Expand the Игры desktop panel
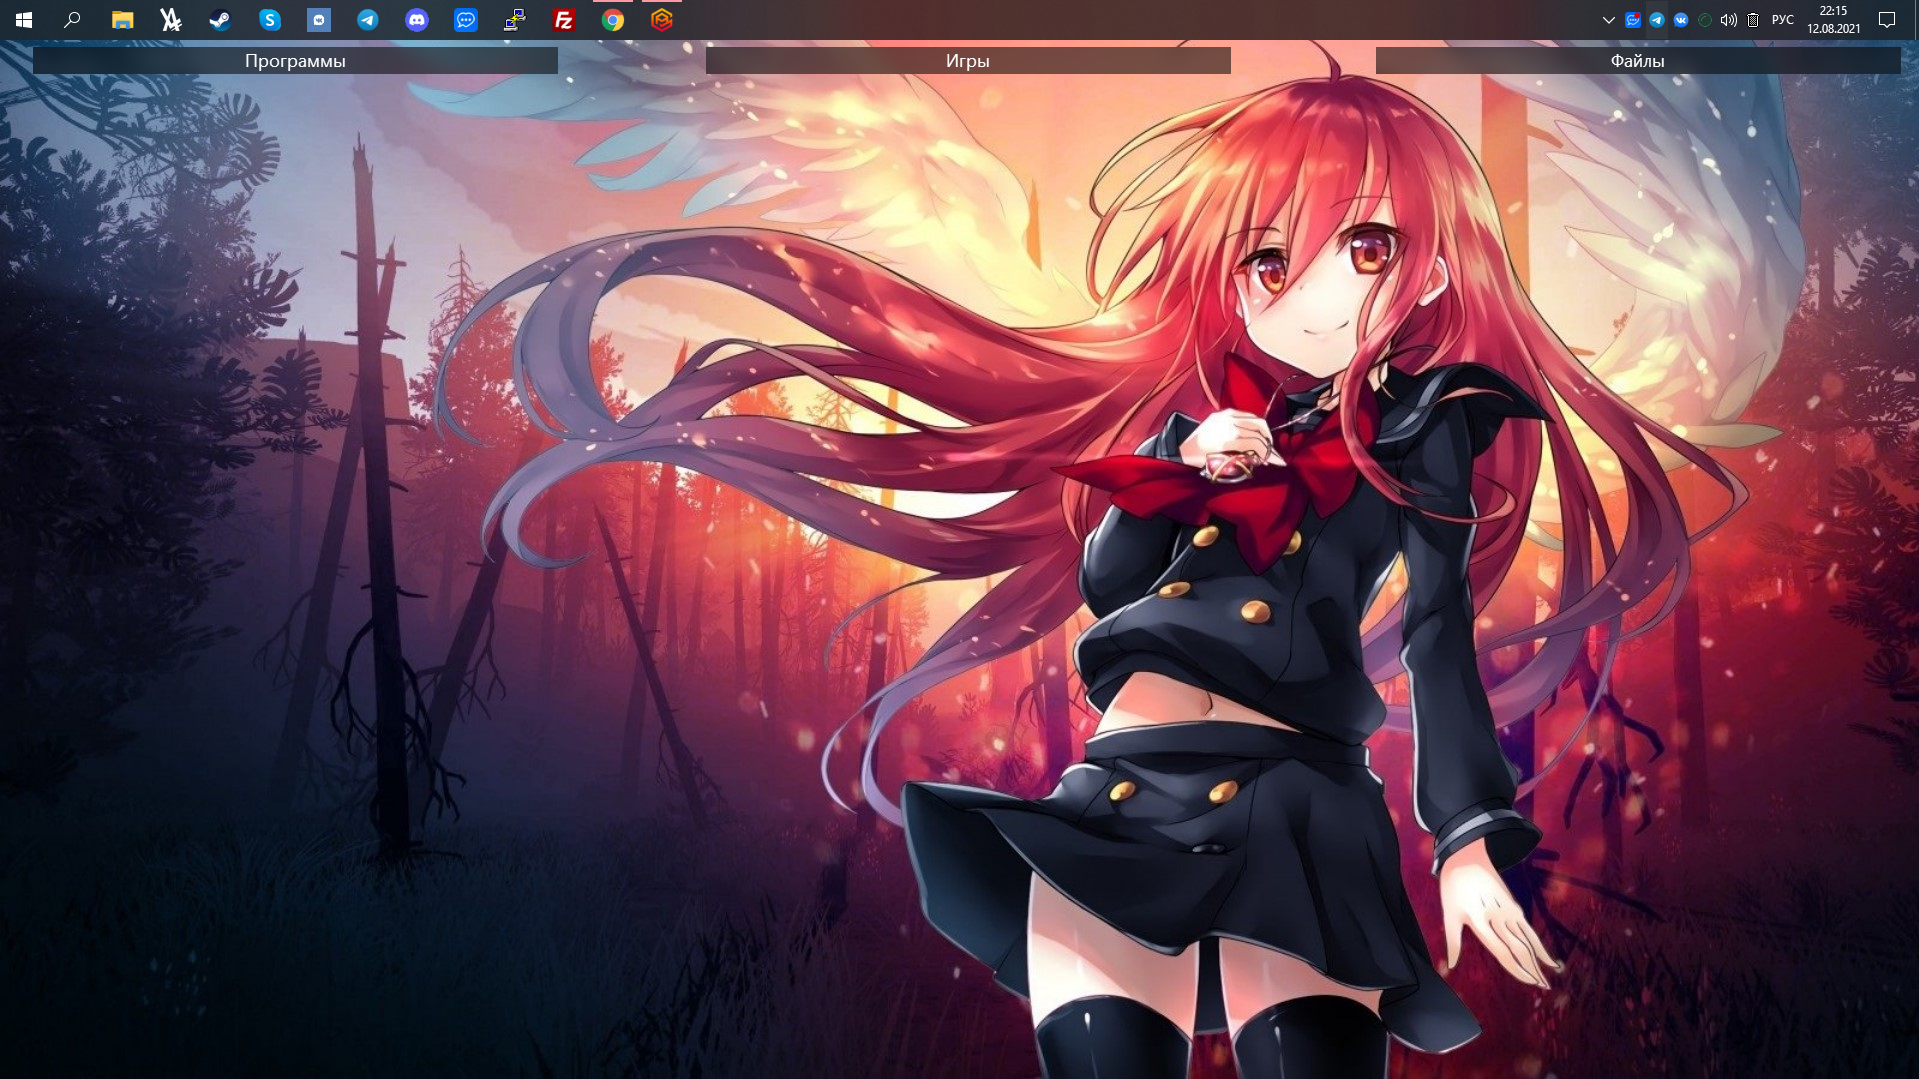Viewport: 1919px width, 1079px height. click(x=967, y=61)
